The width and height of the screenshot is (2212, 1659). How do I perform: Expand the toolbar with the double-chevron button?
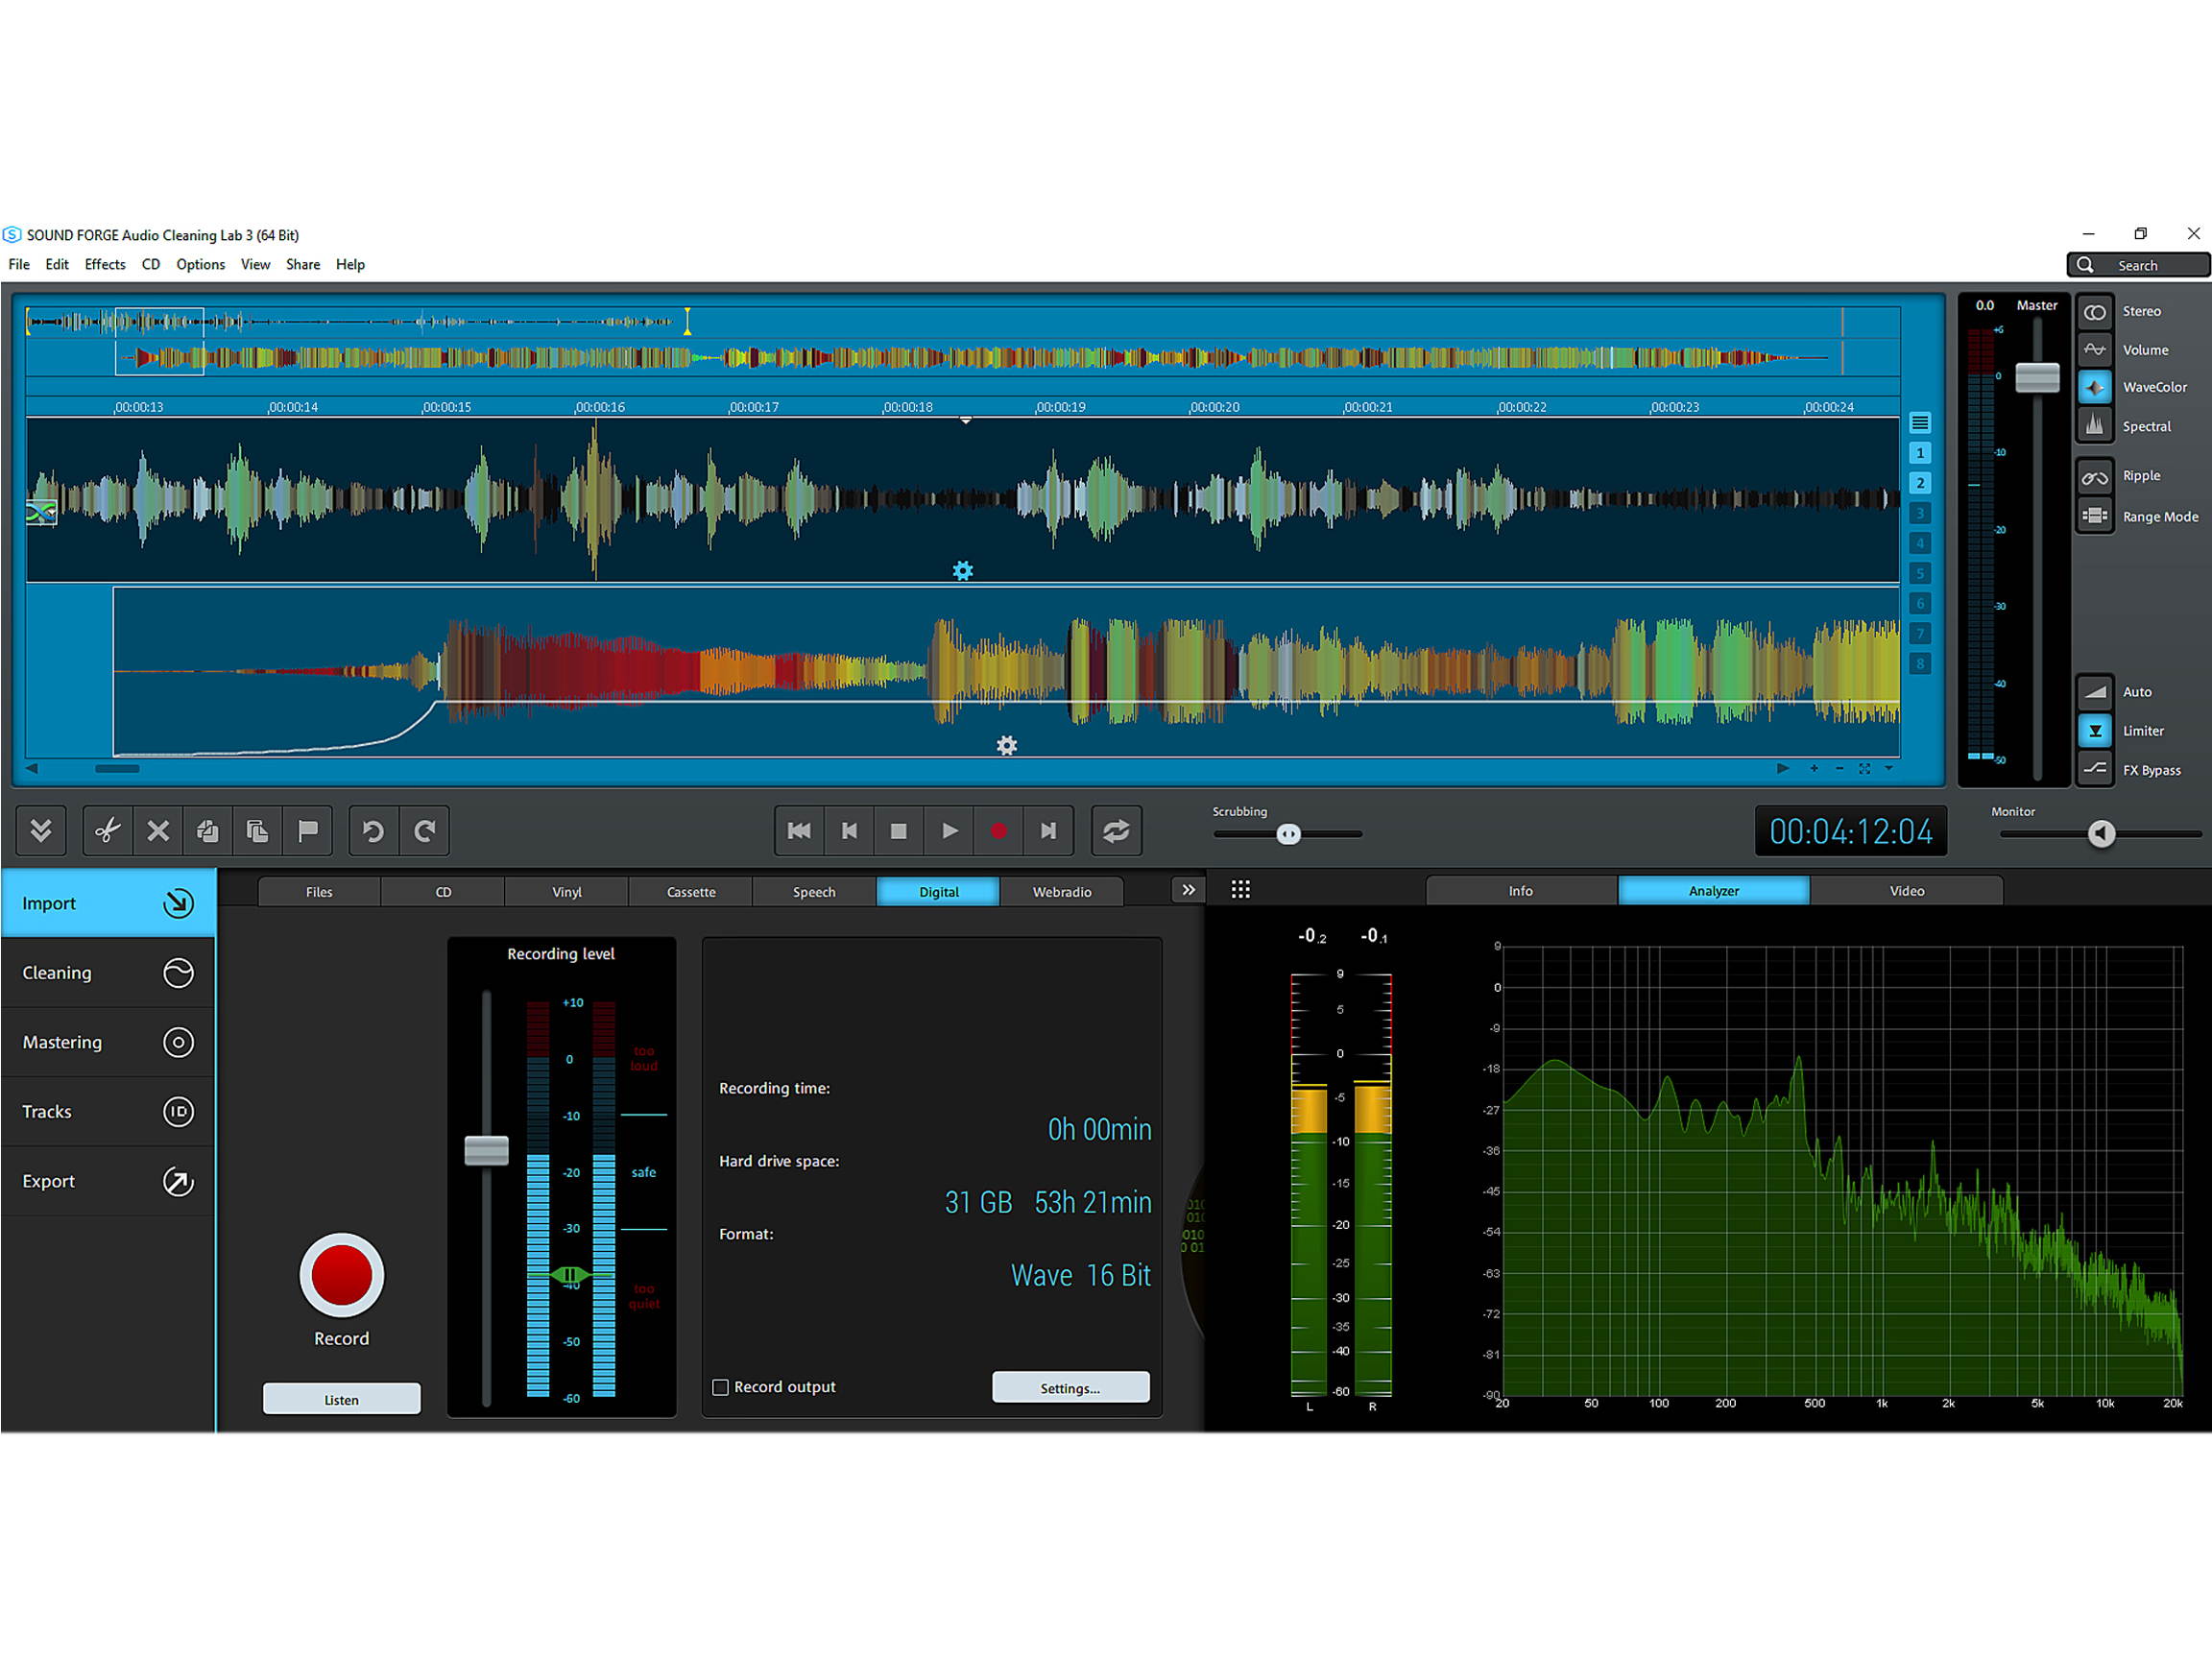pos(41,830)
